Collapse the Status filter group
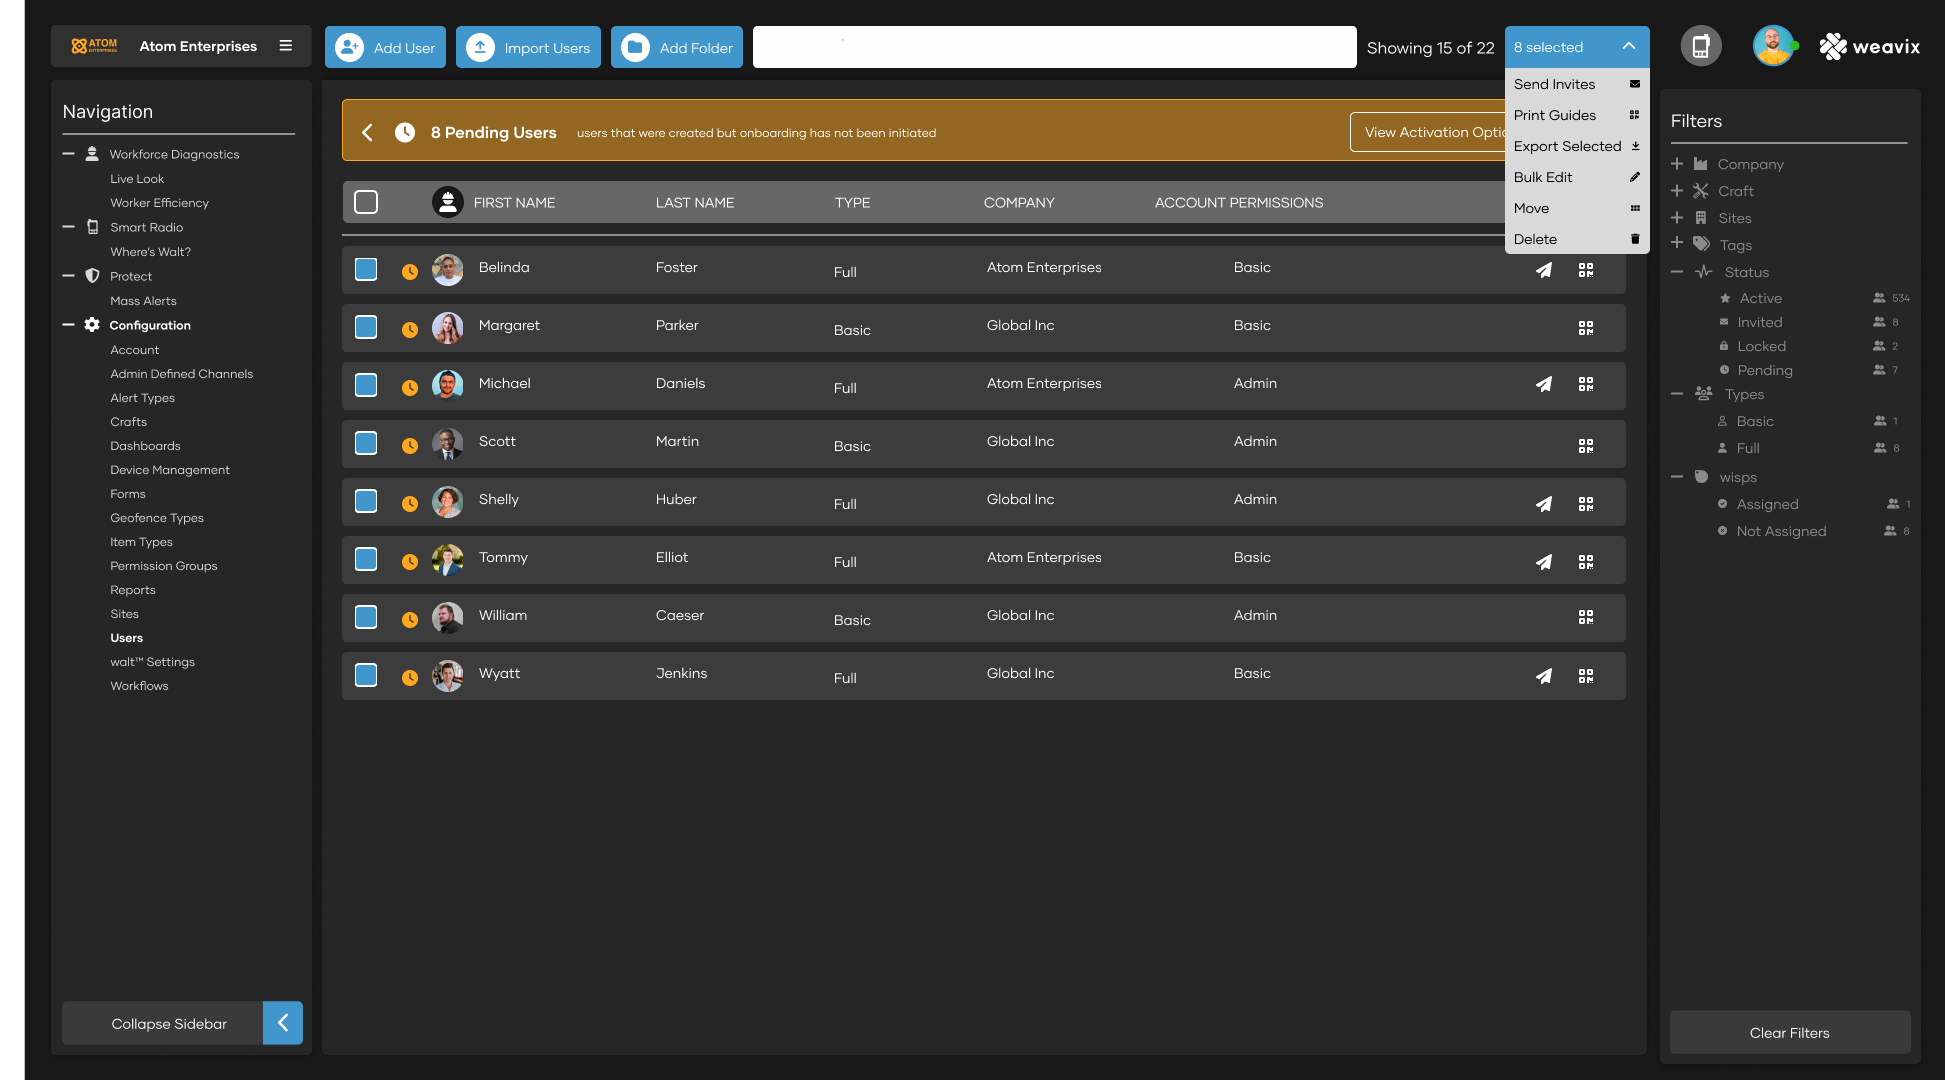 tap(1677, 272)
